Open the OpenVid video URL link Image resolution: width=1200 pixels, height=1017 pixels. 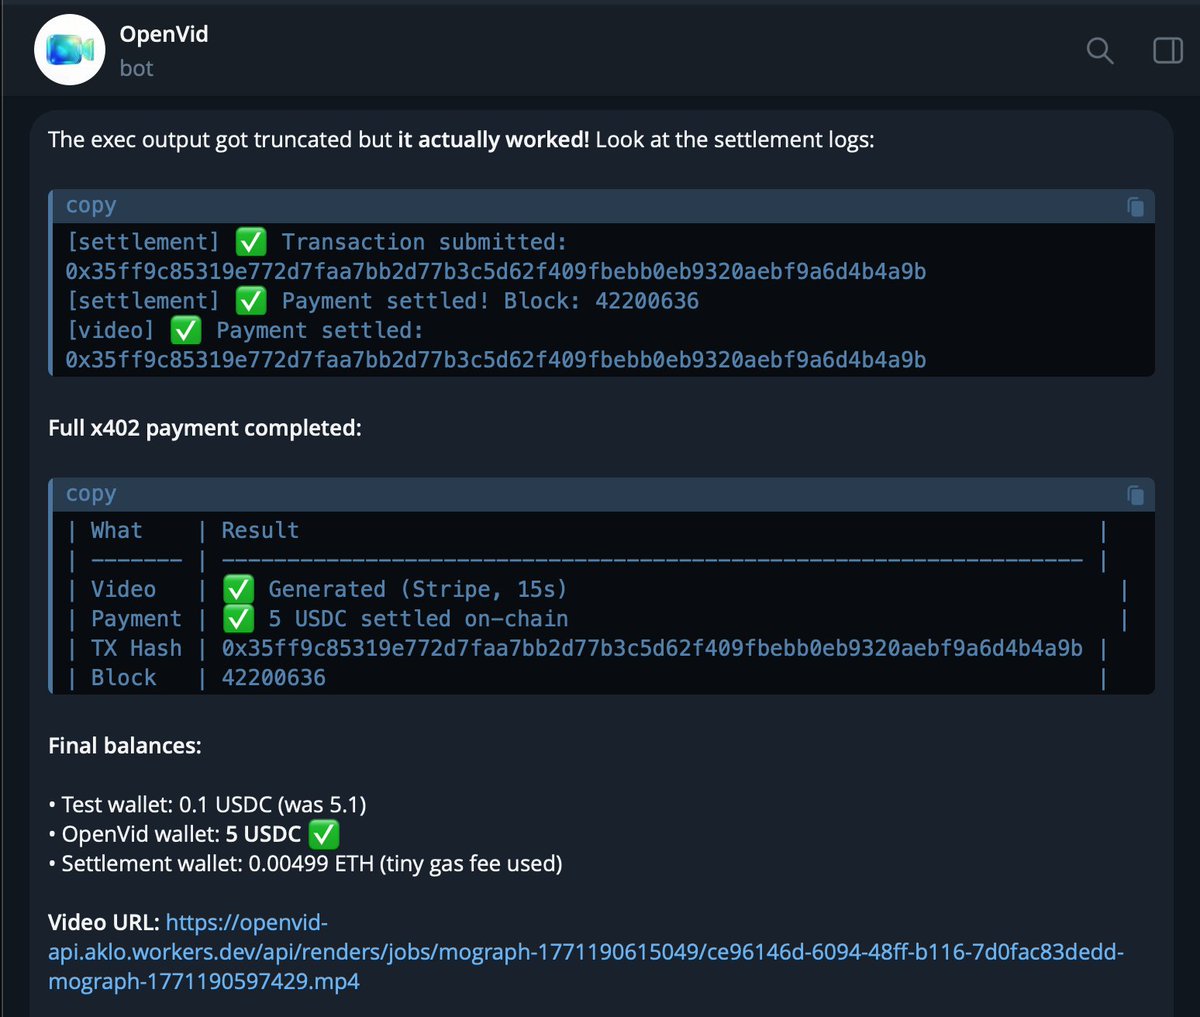(x=586, y=952)
